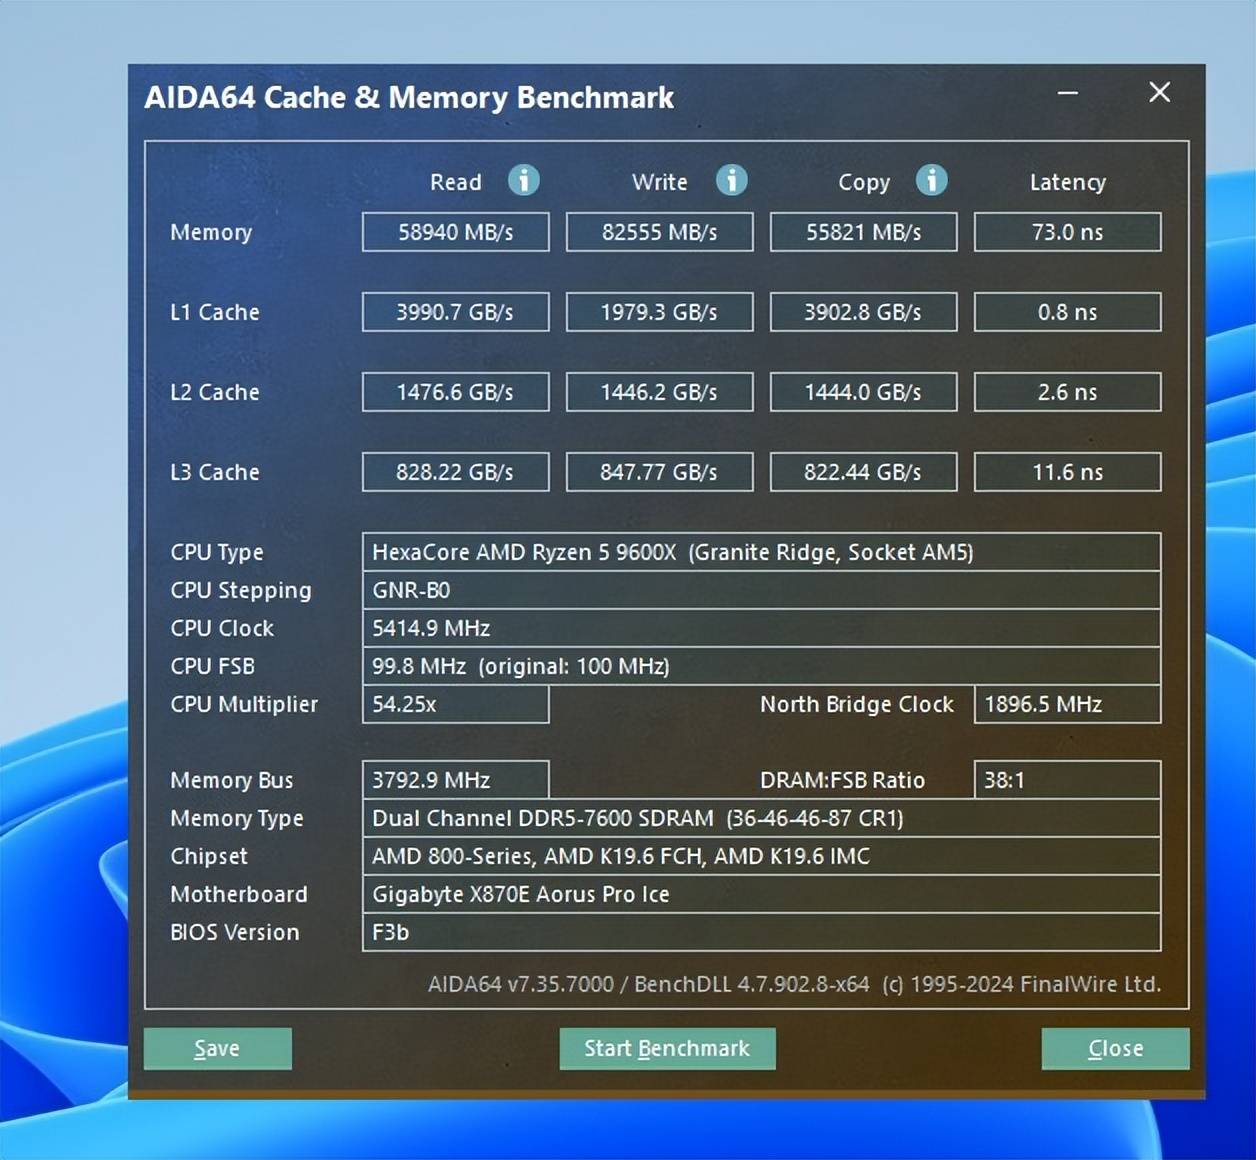Select the L2 Cache read 1476.6 GB/s
This screenshot has height=1160, width=1256.
click(x=455, y=392)
